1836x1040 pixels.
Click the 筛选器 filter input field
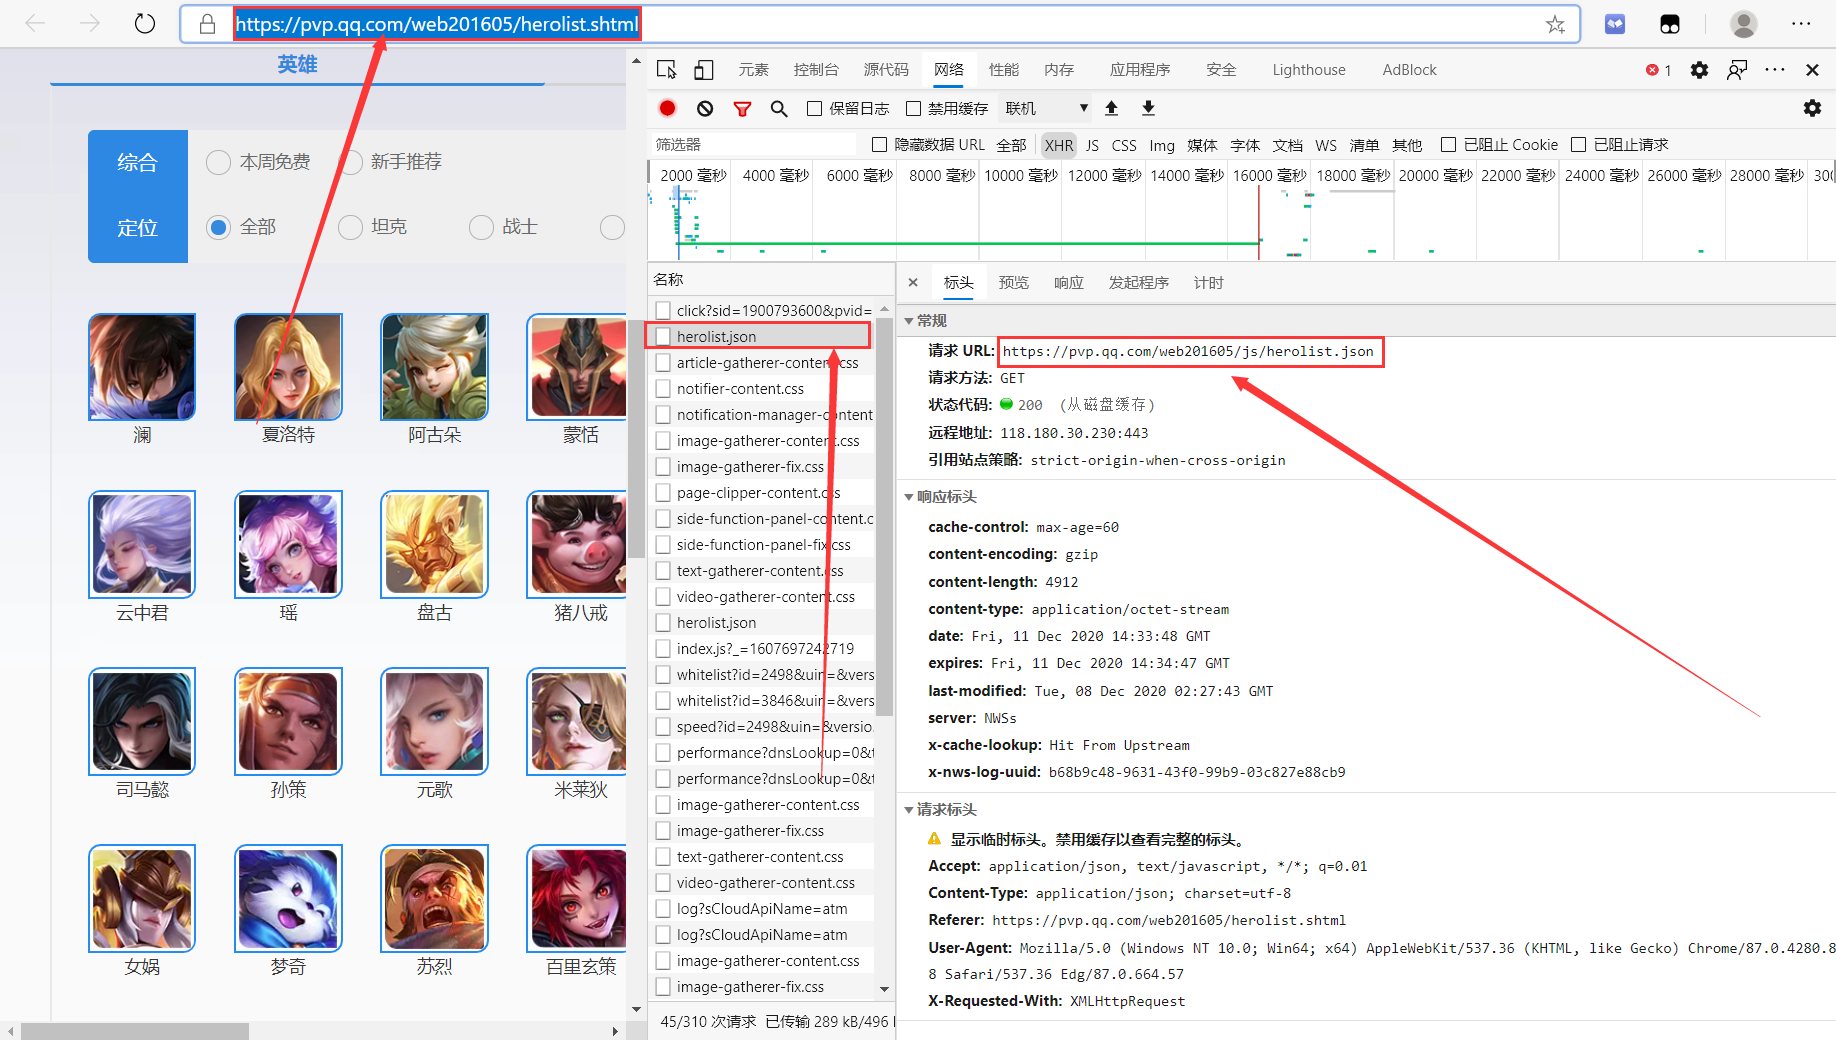752,145
